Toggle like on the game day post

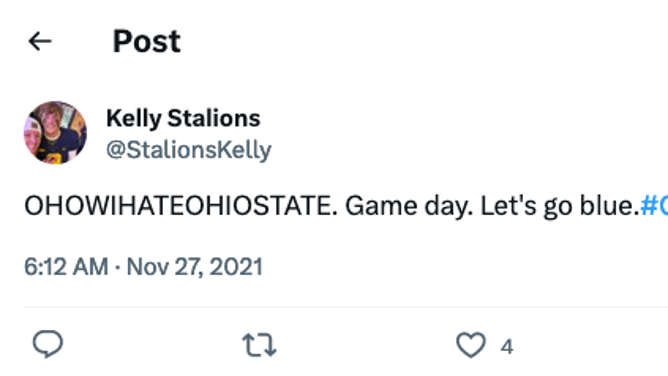click(471, 344)
